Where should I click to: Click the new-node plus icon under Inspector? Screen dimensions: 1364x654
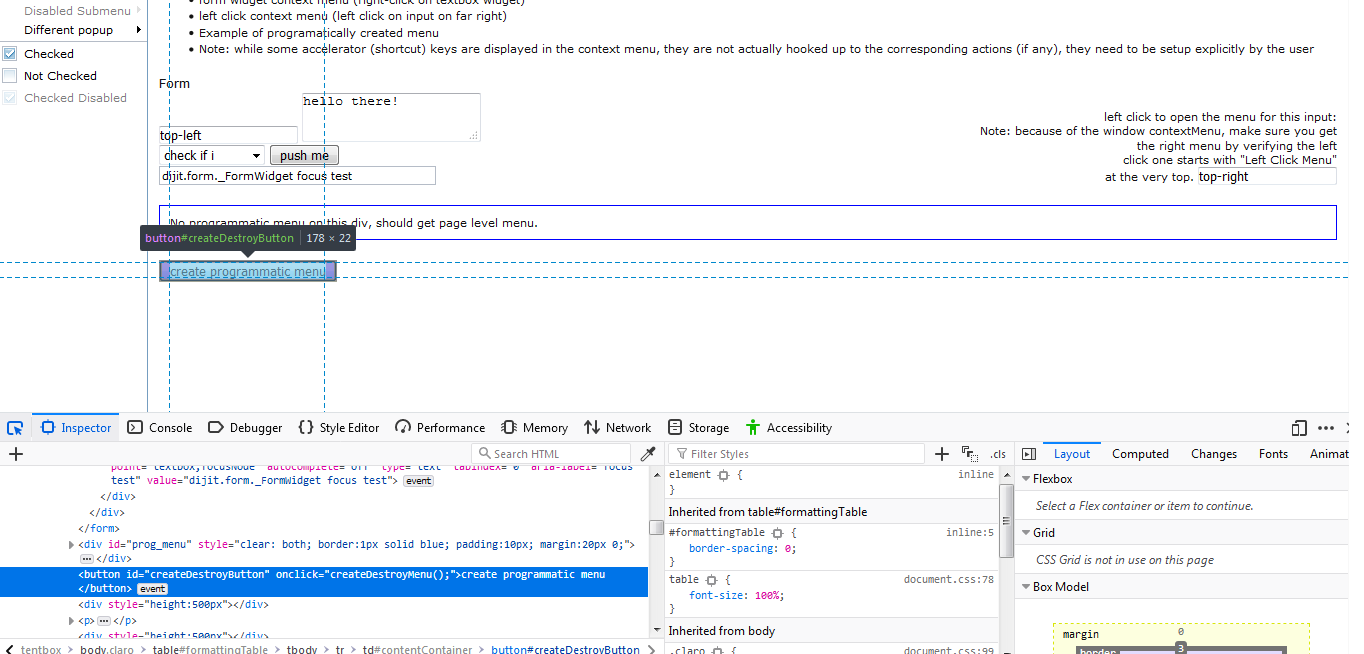point(15,454)
